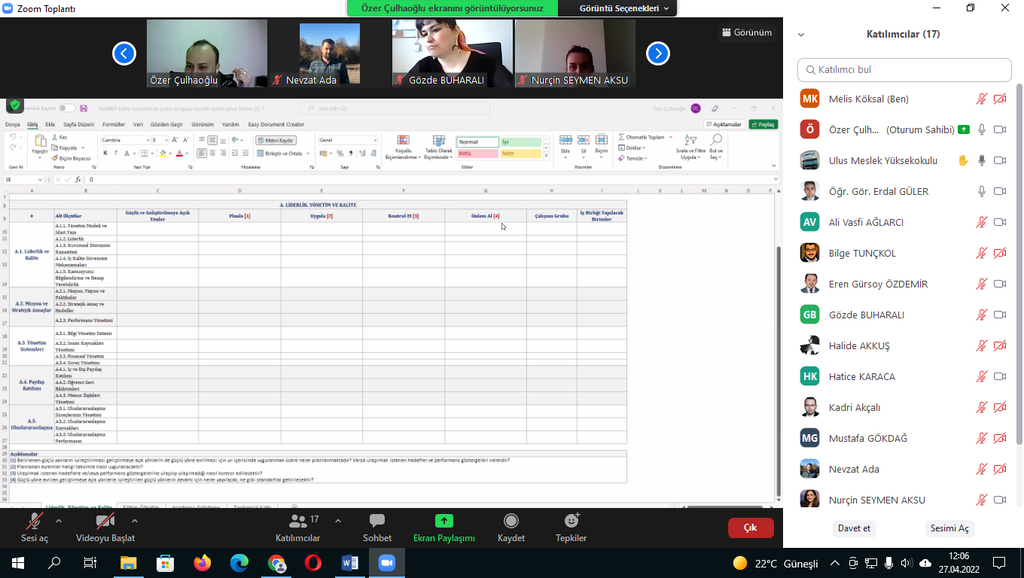Turn on camera with Videoyu Başlat

105,521
